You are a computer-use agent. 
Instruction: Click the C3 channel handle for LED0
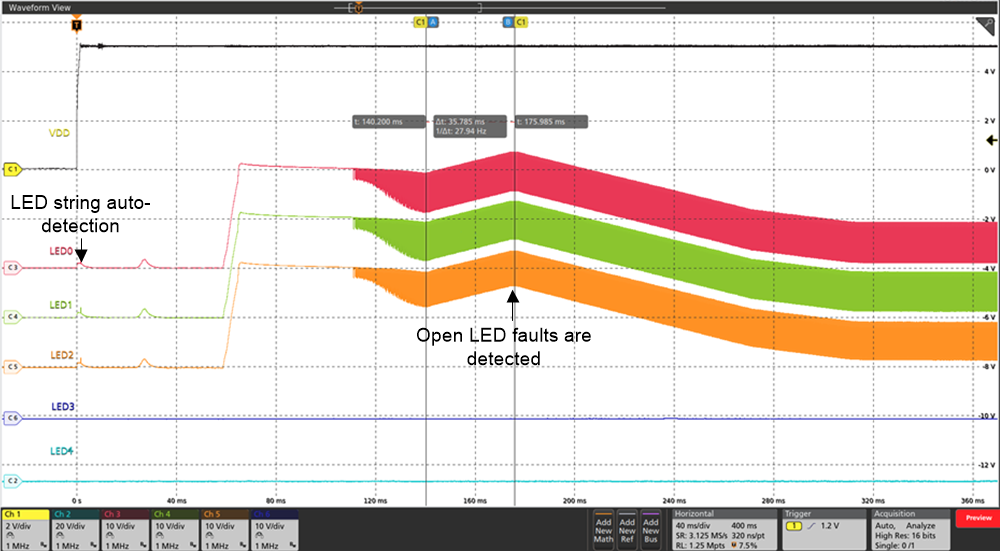click(x=12, y=268)
